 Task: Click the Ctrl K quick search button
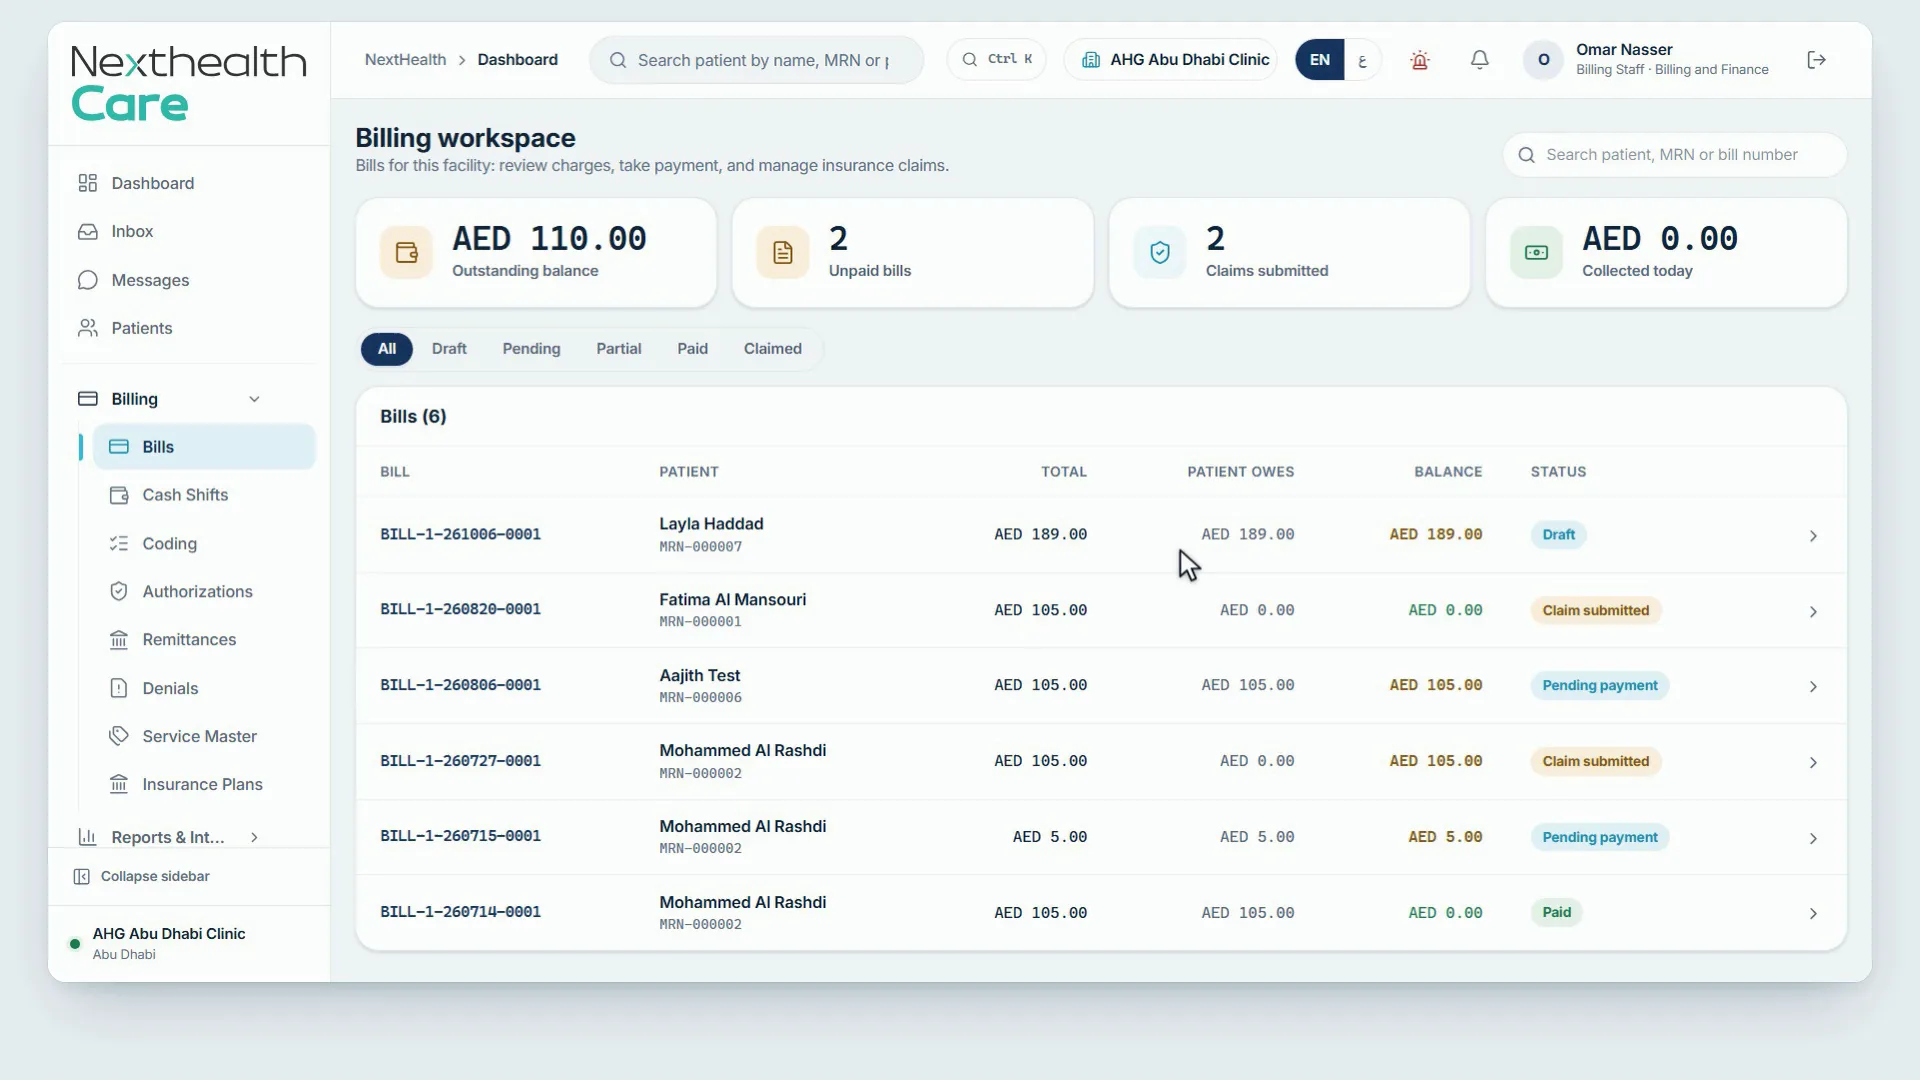tap(996, 60)
